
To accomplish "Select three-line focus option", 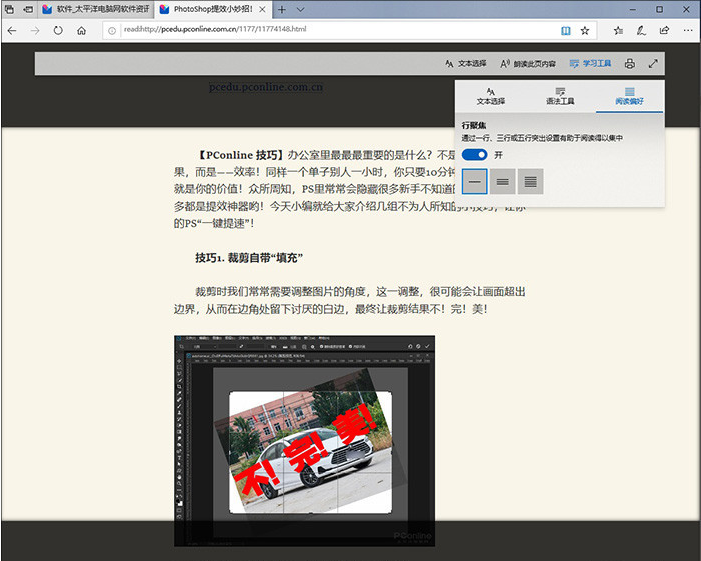I will (503, 181).
